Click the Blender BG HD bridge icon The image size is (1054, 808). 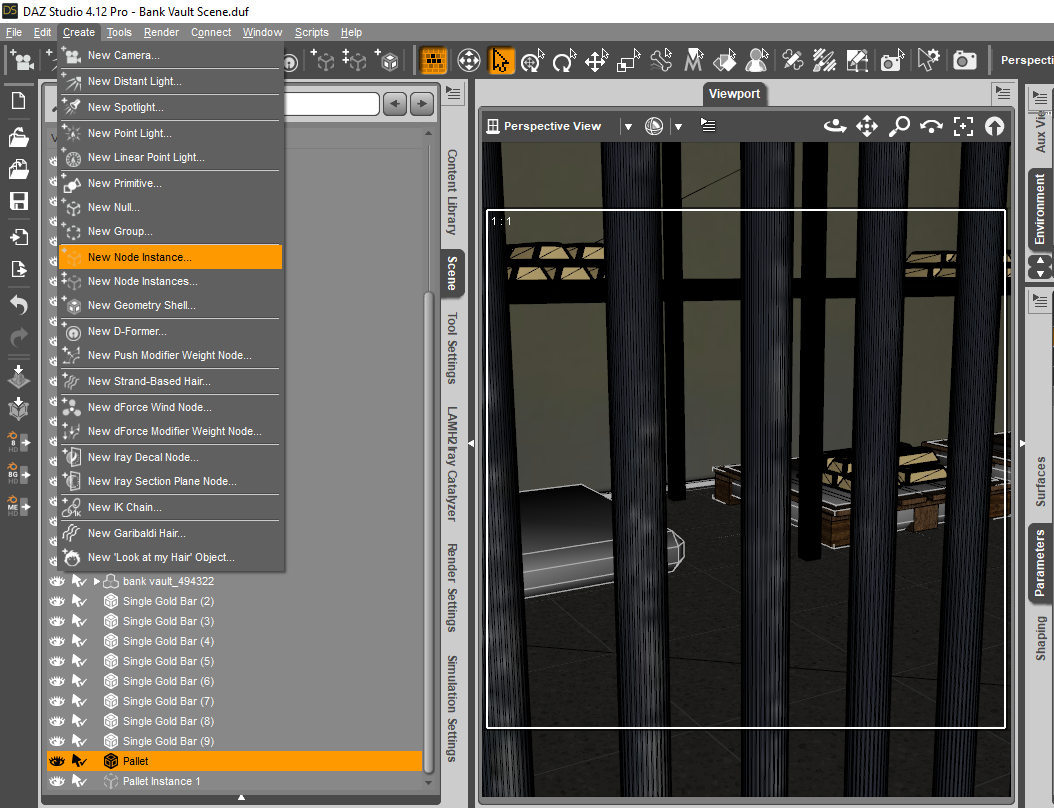tap(18, 474)
